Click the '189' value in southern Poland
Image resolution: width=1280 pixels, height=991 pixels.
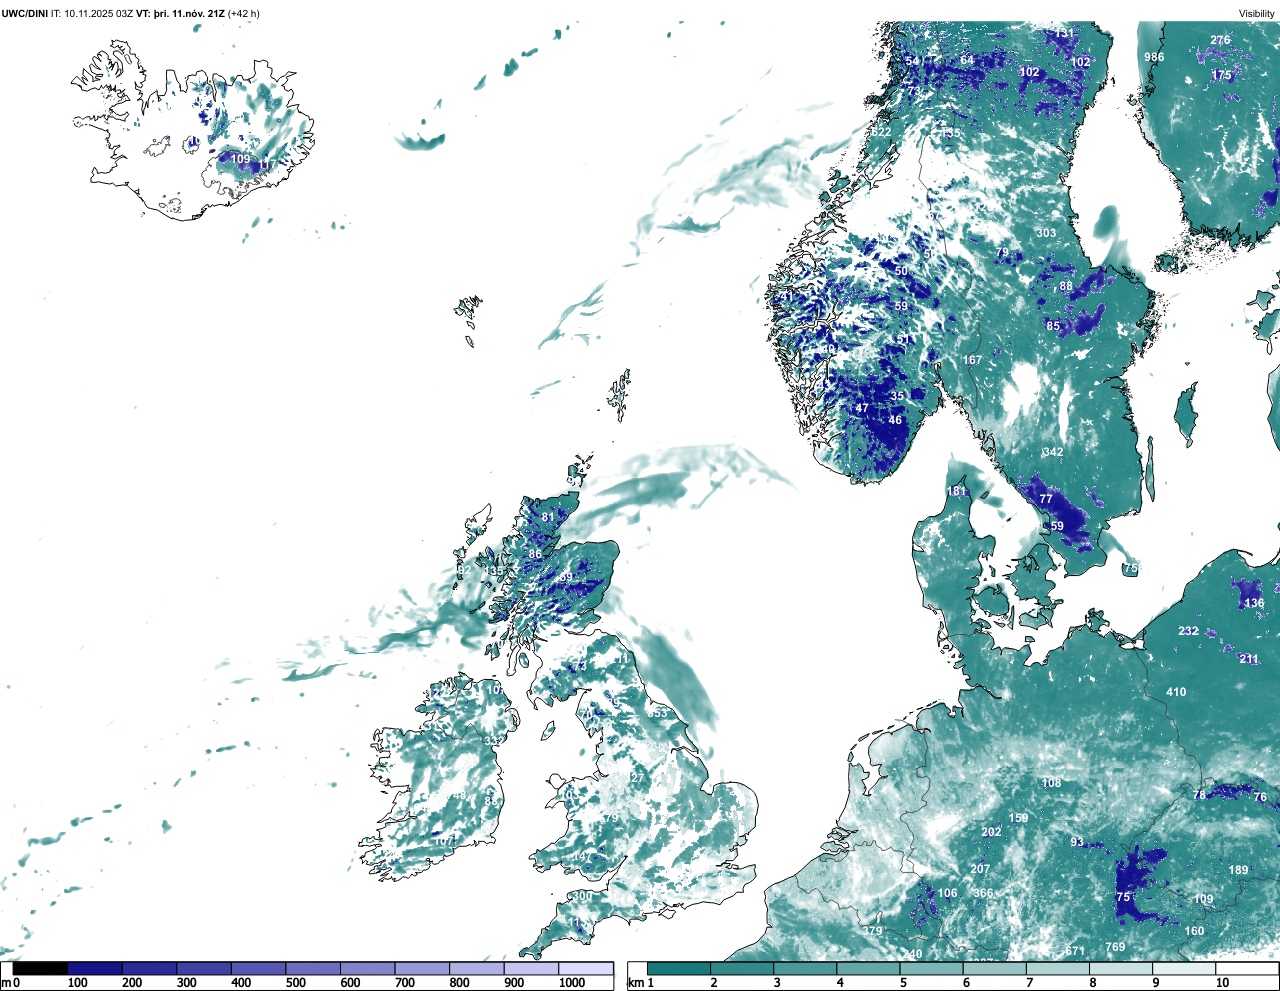1238,870
